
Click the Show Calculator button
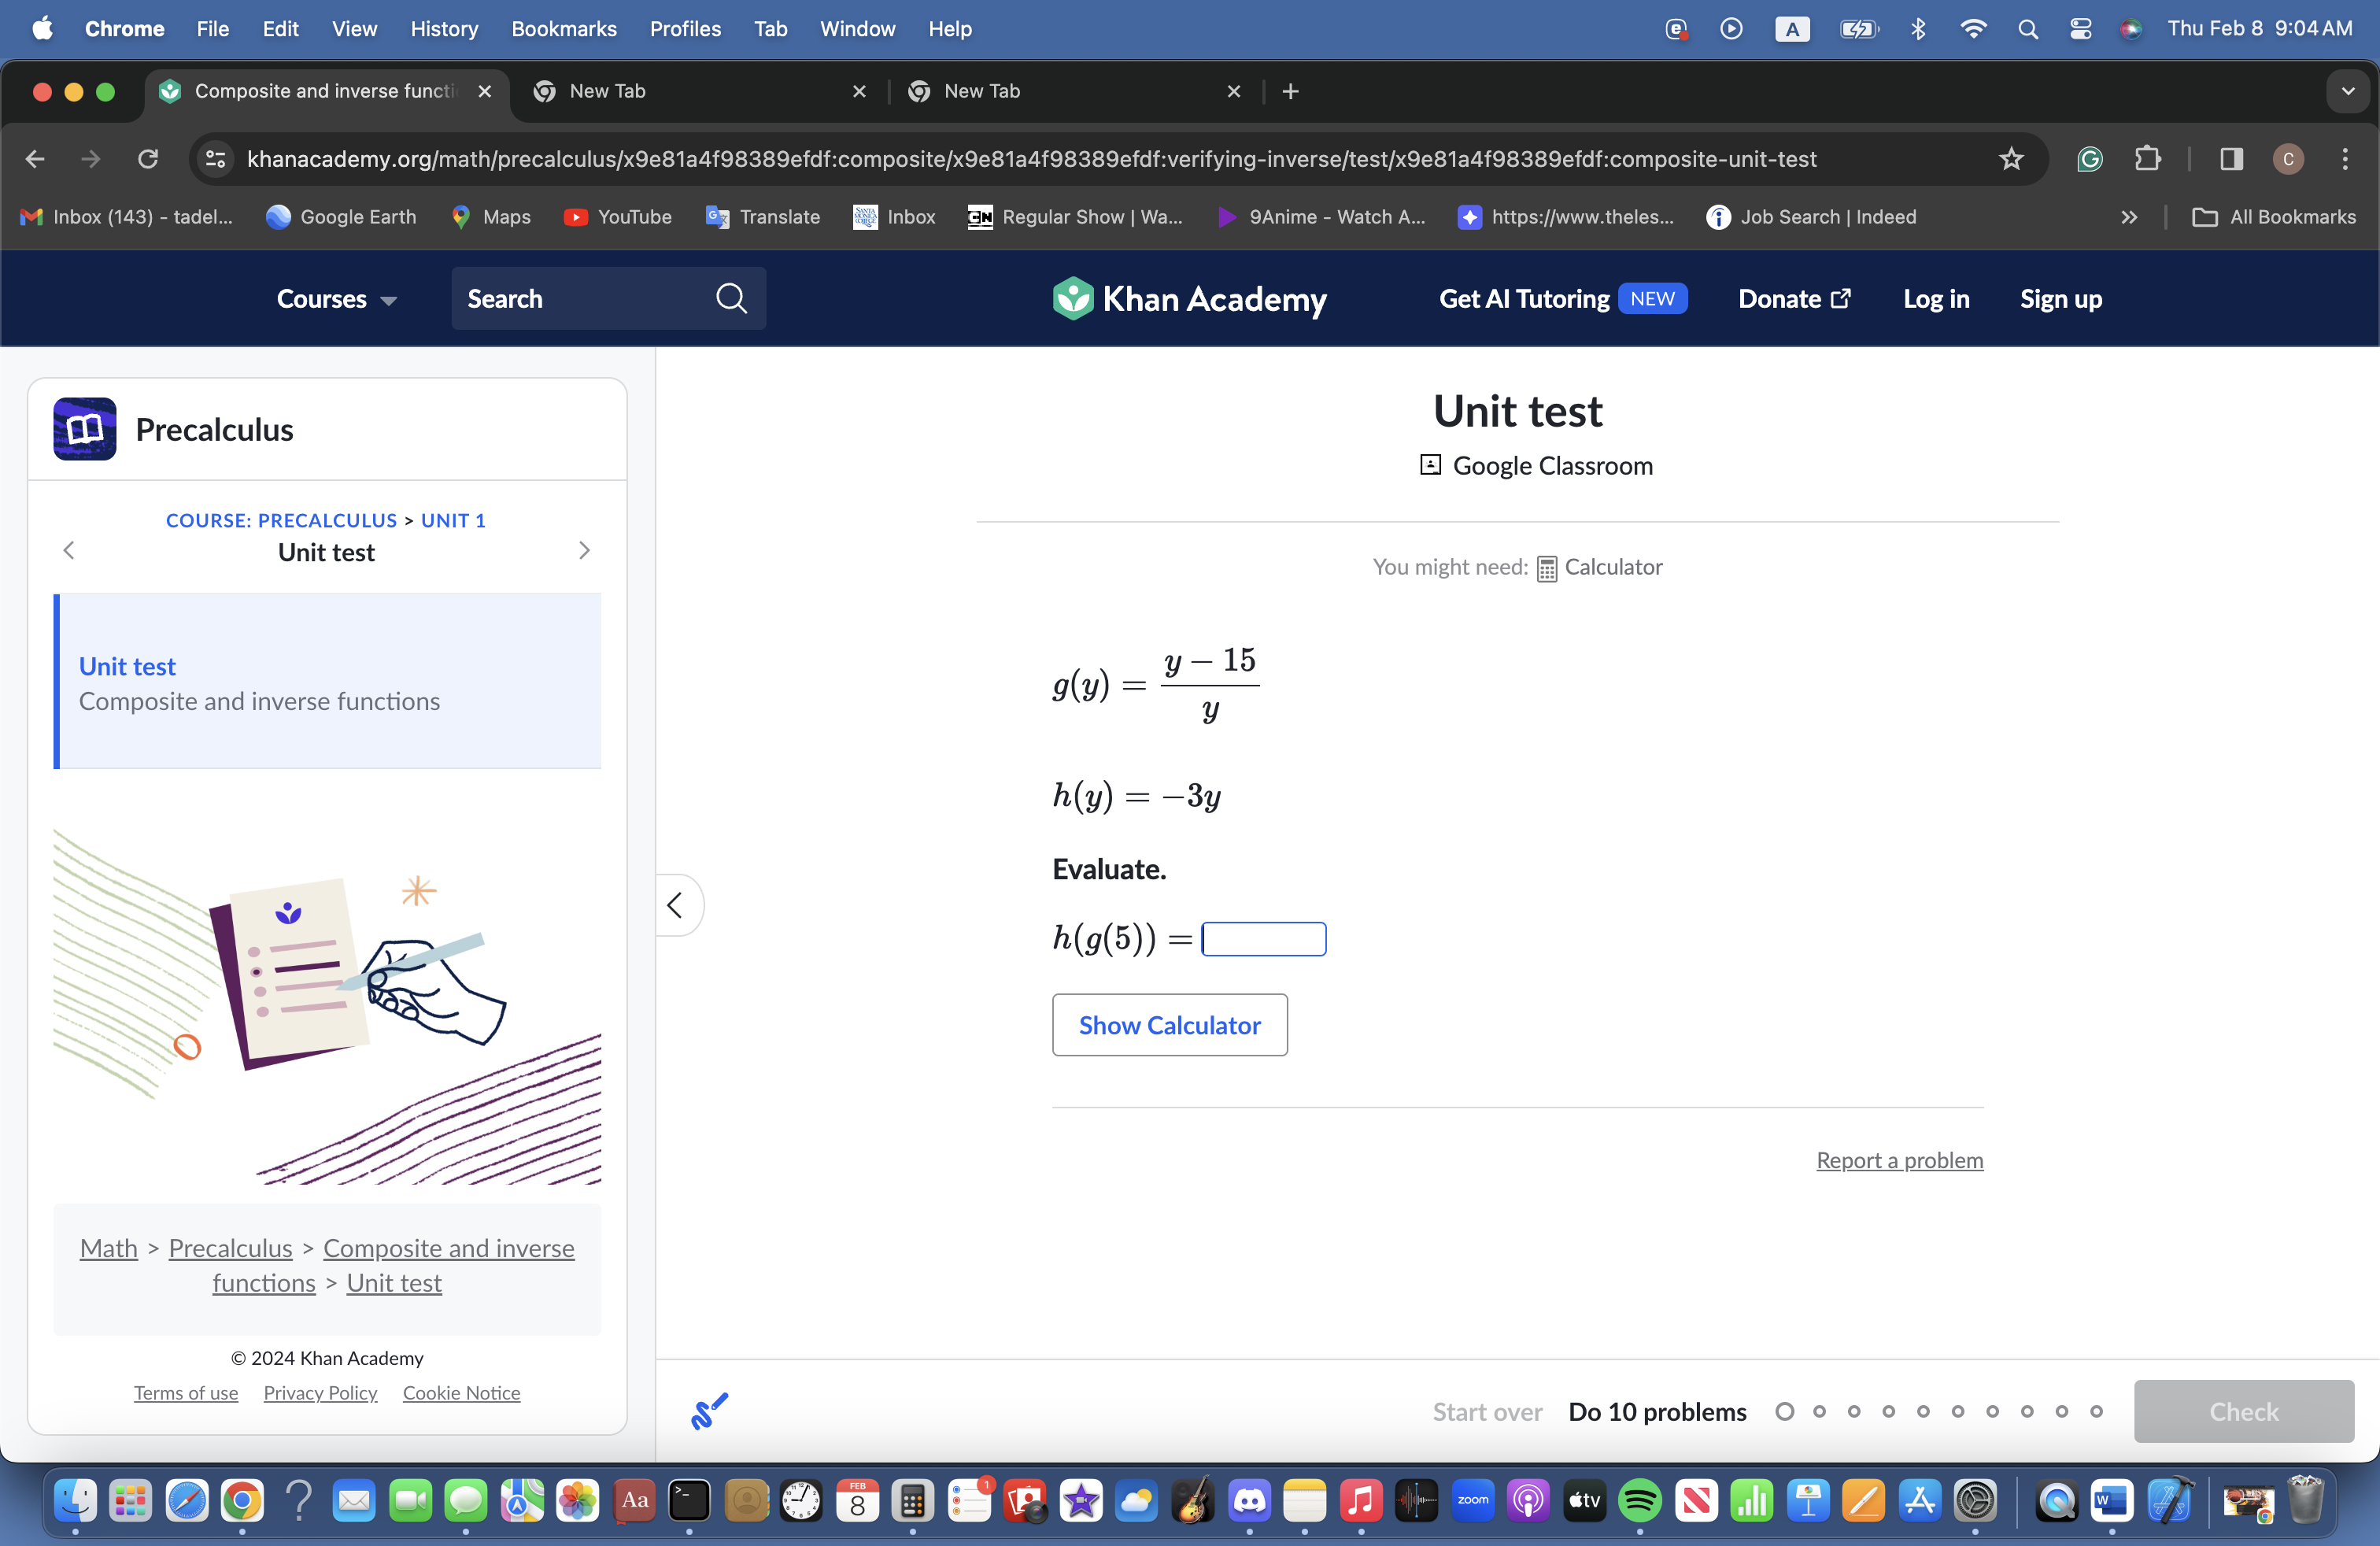(x=1169, y=1024)
